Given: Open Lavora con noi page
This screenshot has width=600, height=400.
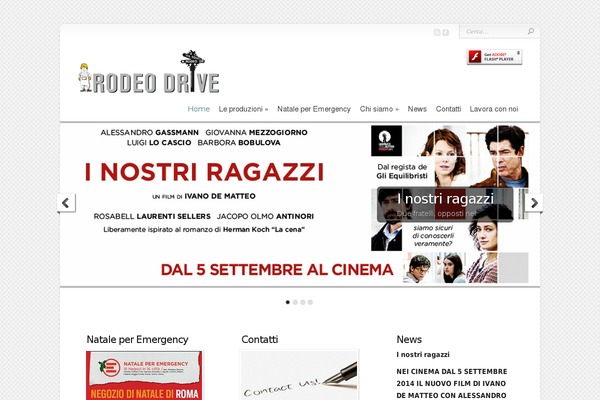Looking at the screenshot, I should pyautogui.click(x=494, y=109).
